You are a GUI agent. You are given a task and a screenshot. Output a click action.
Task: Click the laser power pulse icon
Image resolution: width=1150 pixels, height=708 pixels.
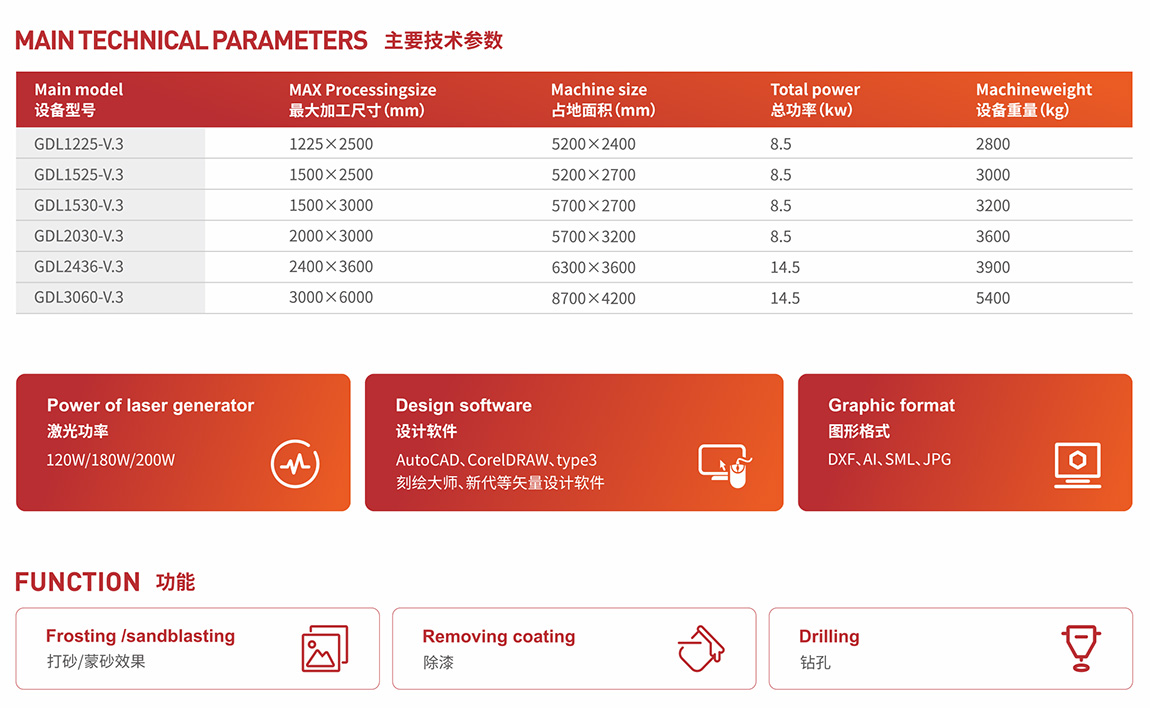295,464
